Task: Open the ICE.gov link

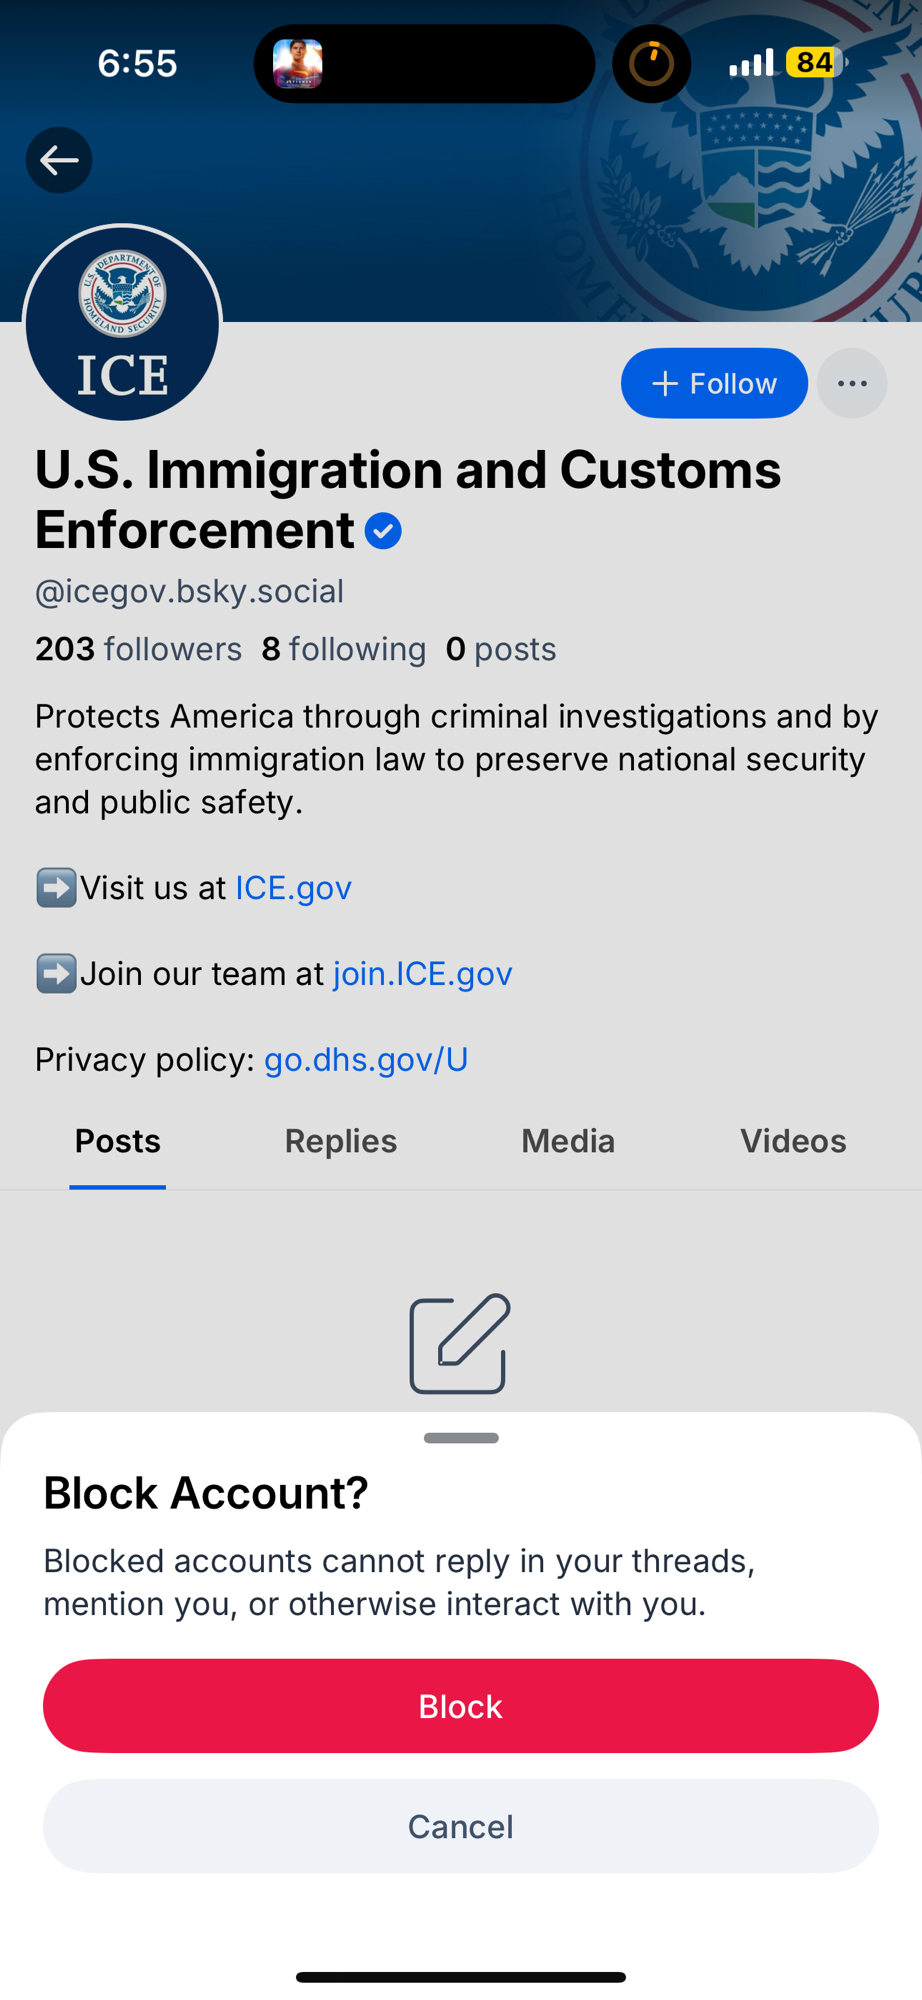Action: point(294,888)
